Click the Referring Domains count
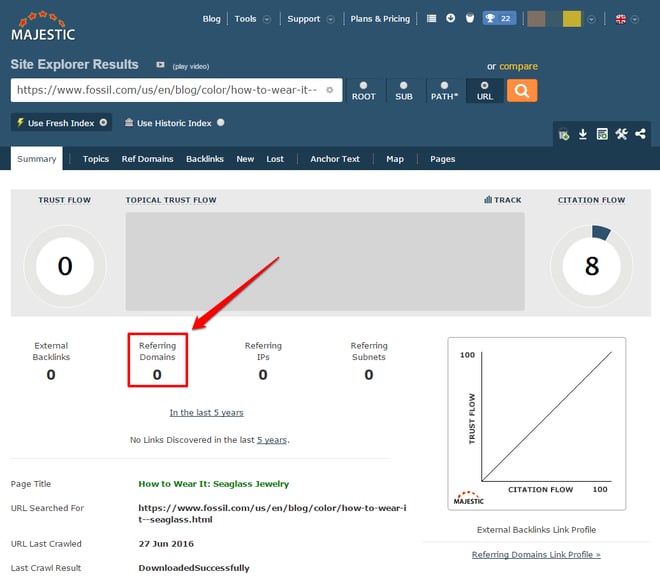 tap(157, 374)
